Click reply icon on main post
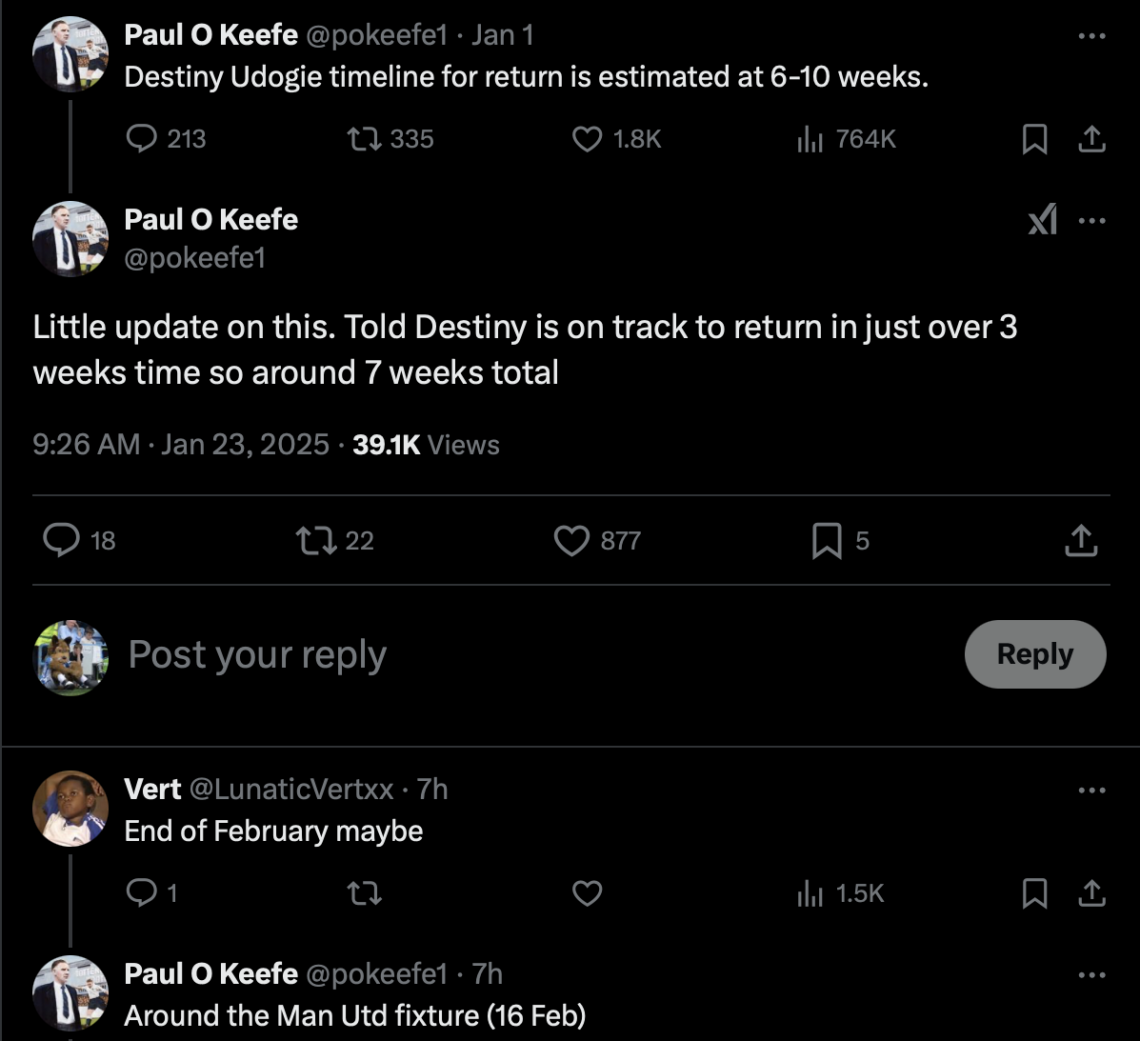1140x1041 pixels. (62, 541)
